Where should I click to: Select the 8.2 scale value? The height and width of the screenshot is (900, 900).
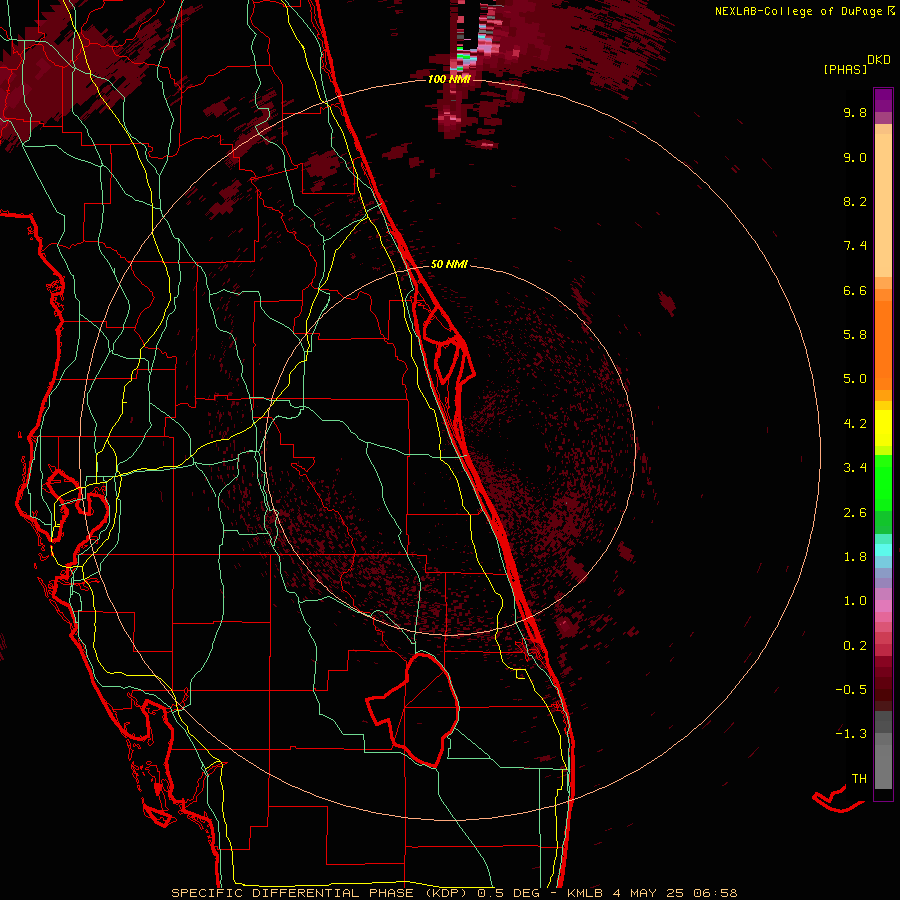pos(855,201)
